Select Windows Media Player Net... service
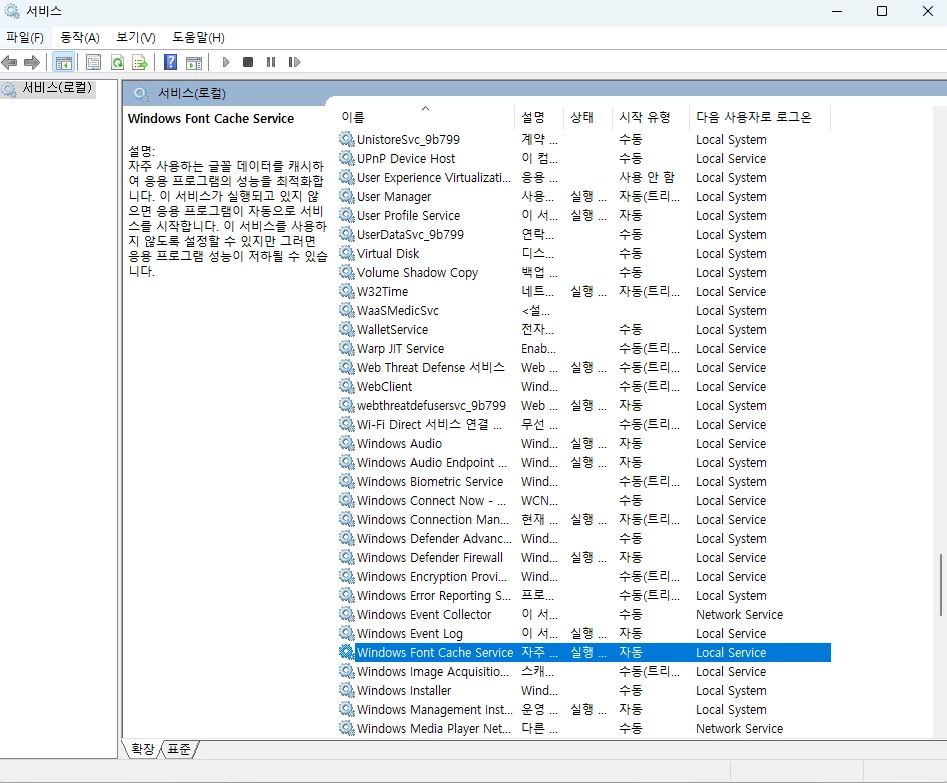Screen dimensions: 947x783 click(584, 729)
